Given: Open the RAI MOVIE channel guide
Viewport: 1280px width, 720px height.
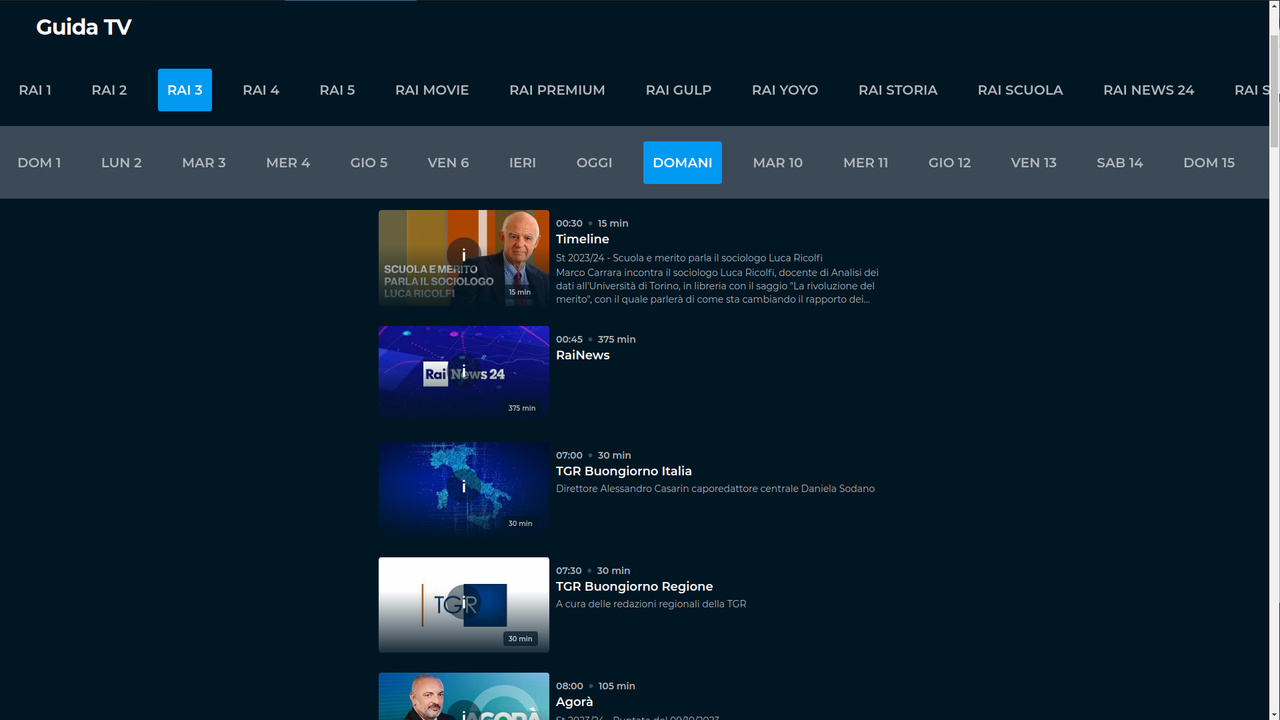Looking at the screenshot, I should pos(432,90).
